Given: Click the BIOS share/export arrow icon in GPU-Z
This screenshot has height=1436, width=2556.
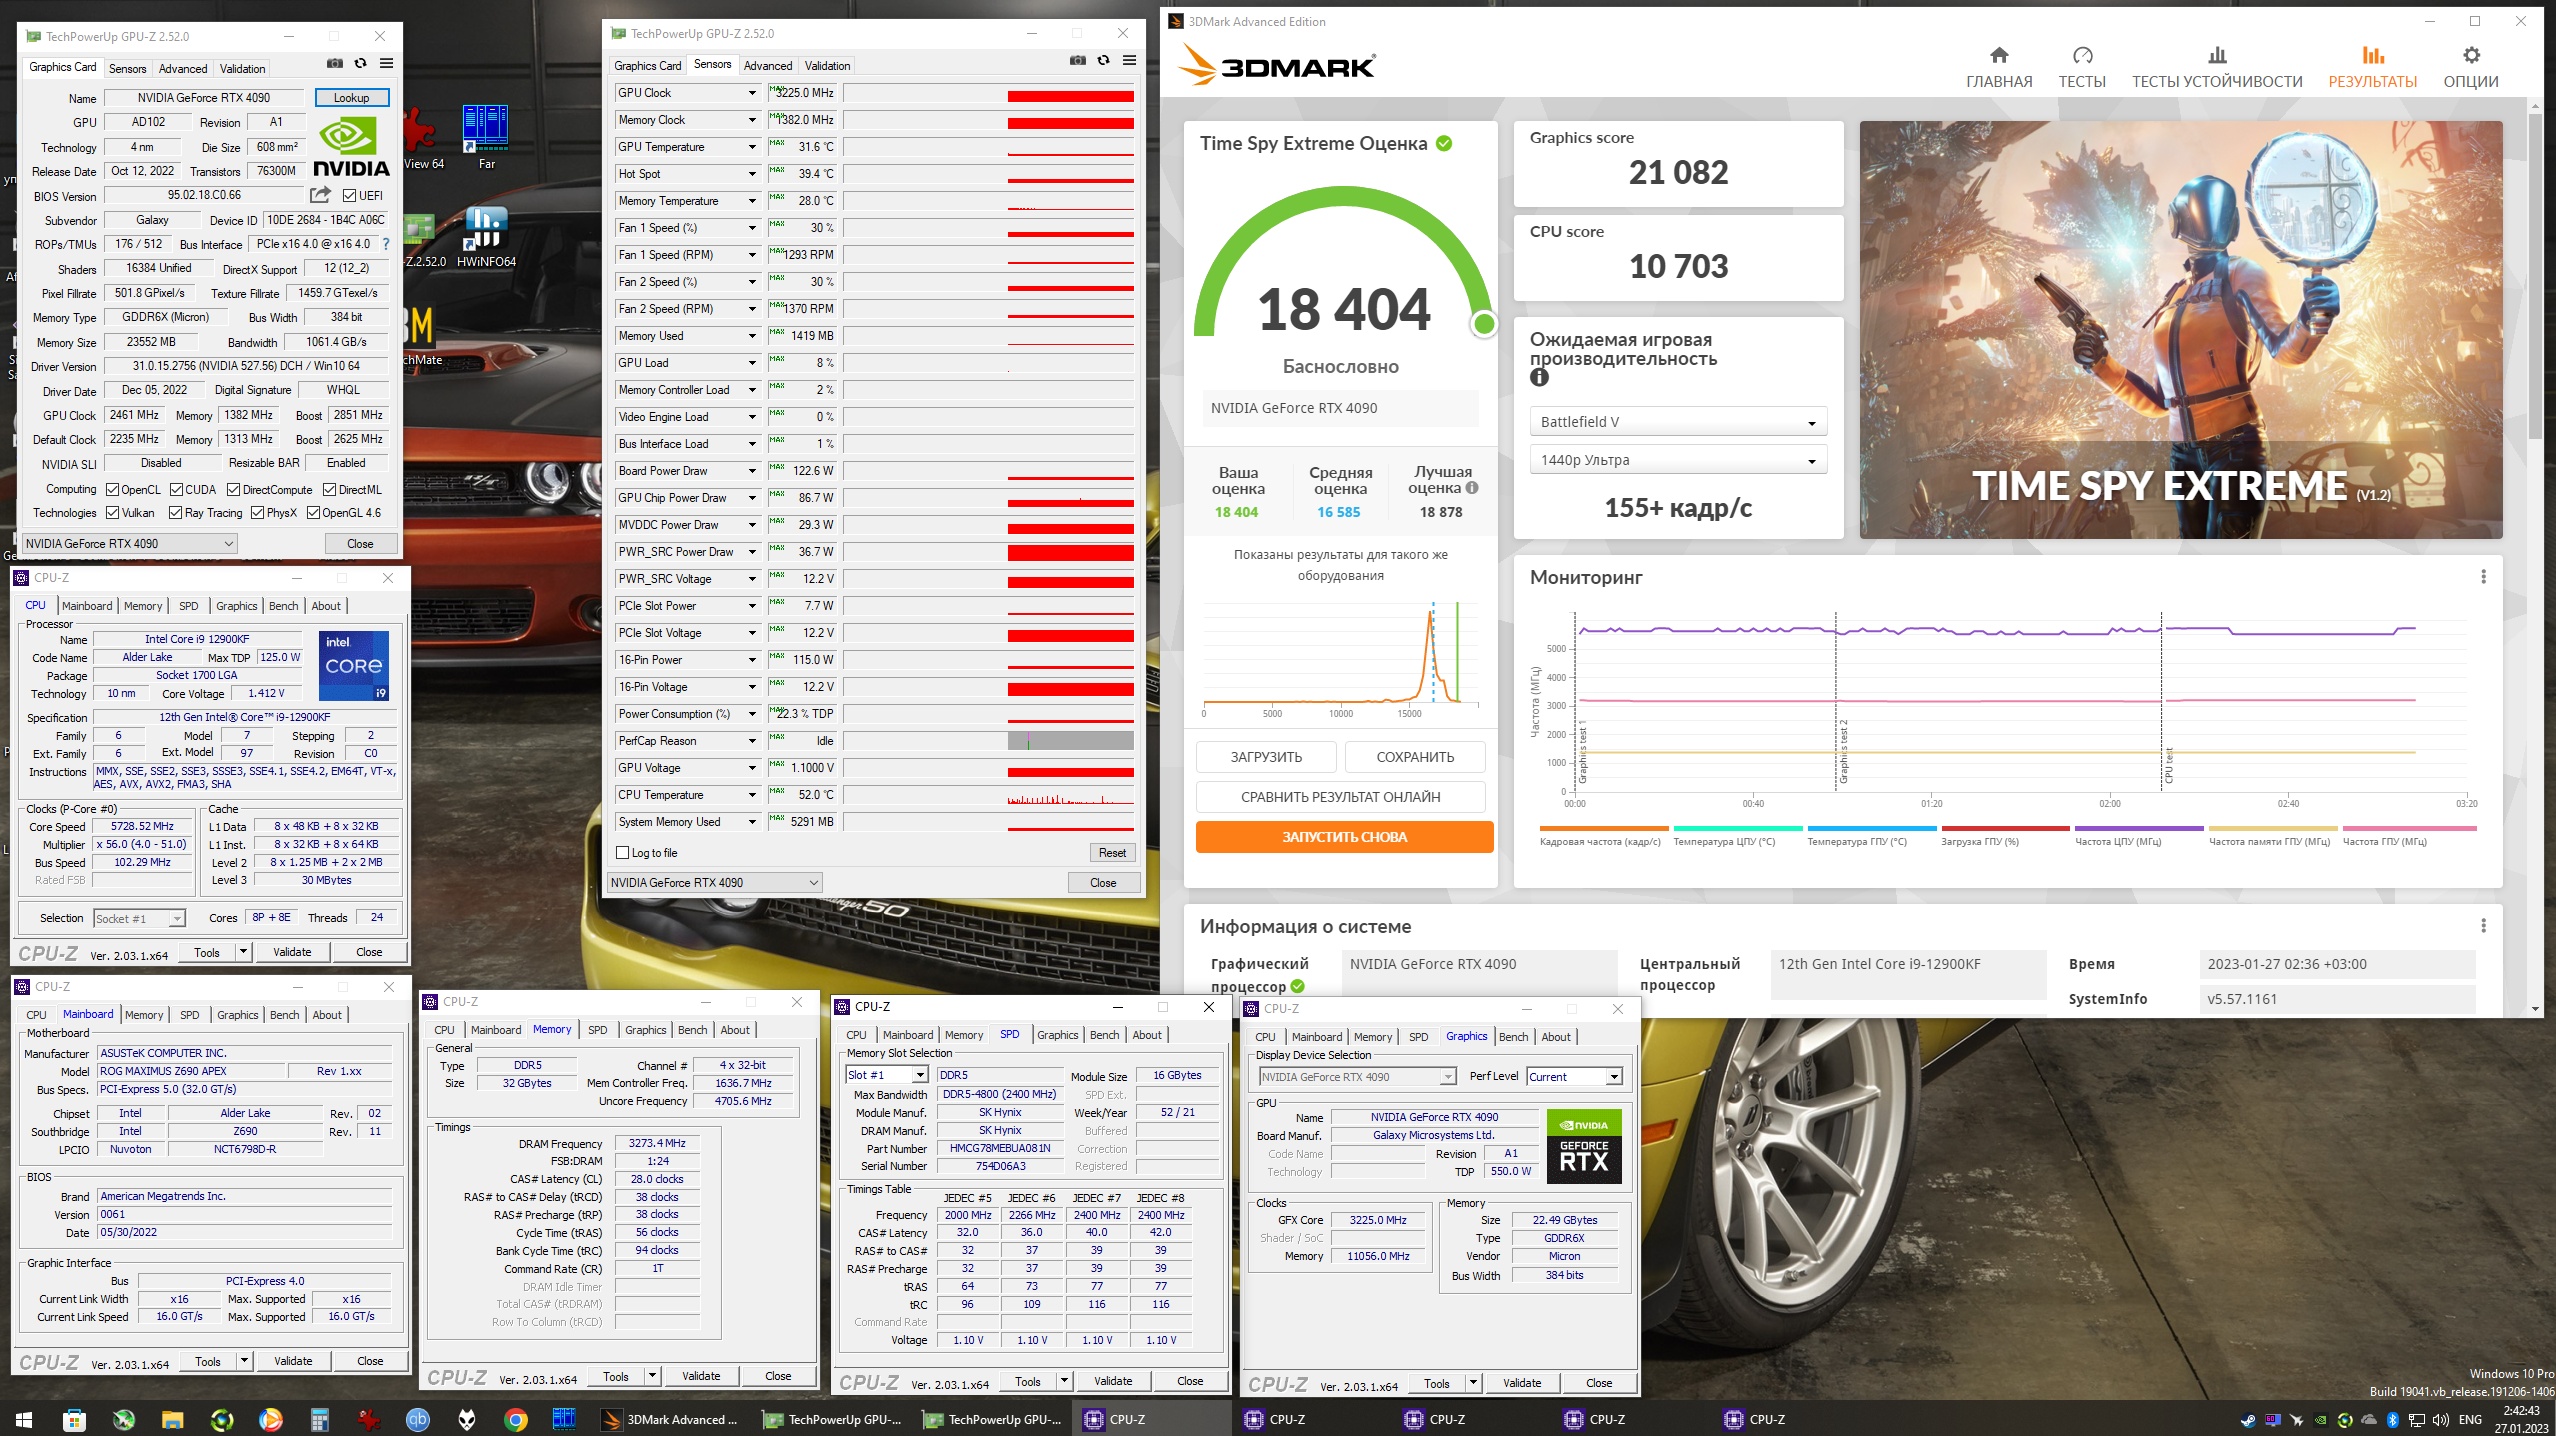Looking at the screenshot, I should pos(320,195).
